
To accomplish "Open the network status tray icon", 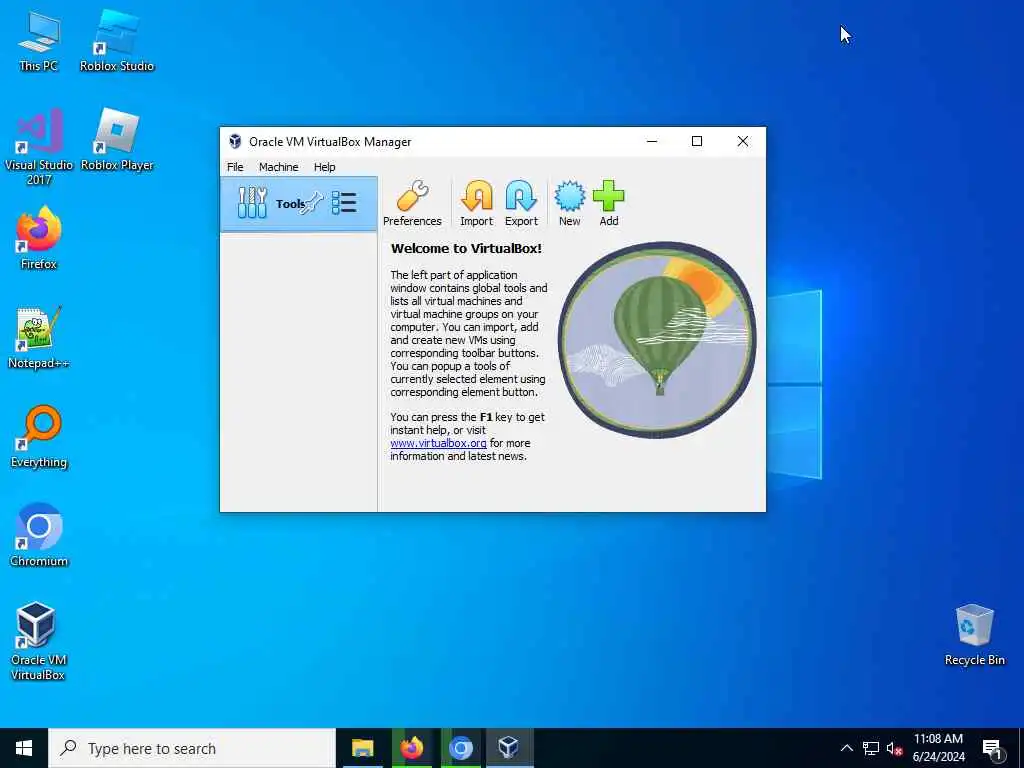I will 871,748.
